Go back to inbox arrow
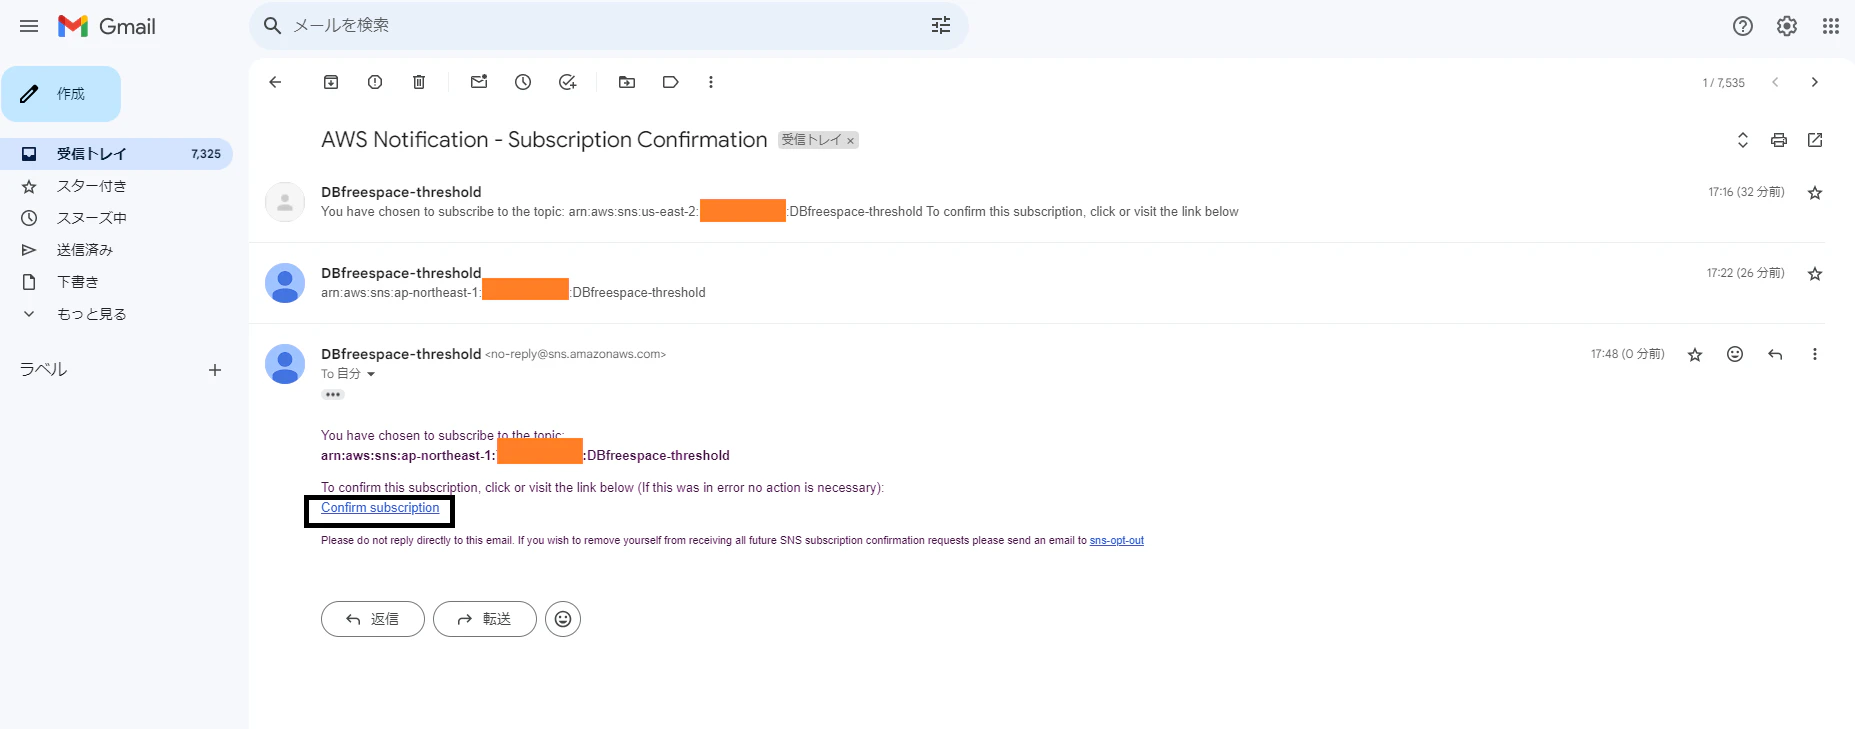This screenshot has height=729, width=1855. click(276, 82)
